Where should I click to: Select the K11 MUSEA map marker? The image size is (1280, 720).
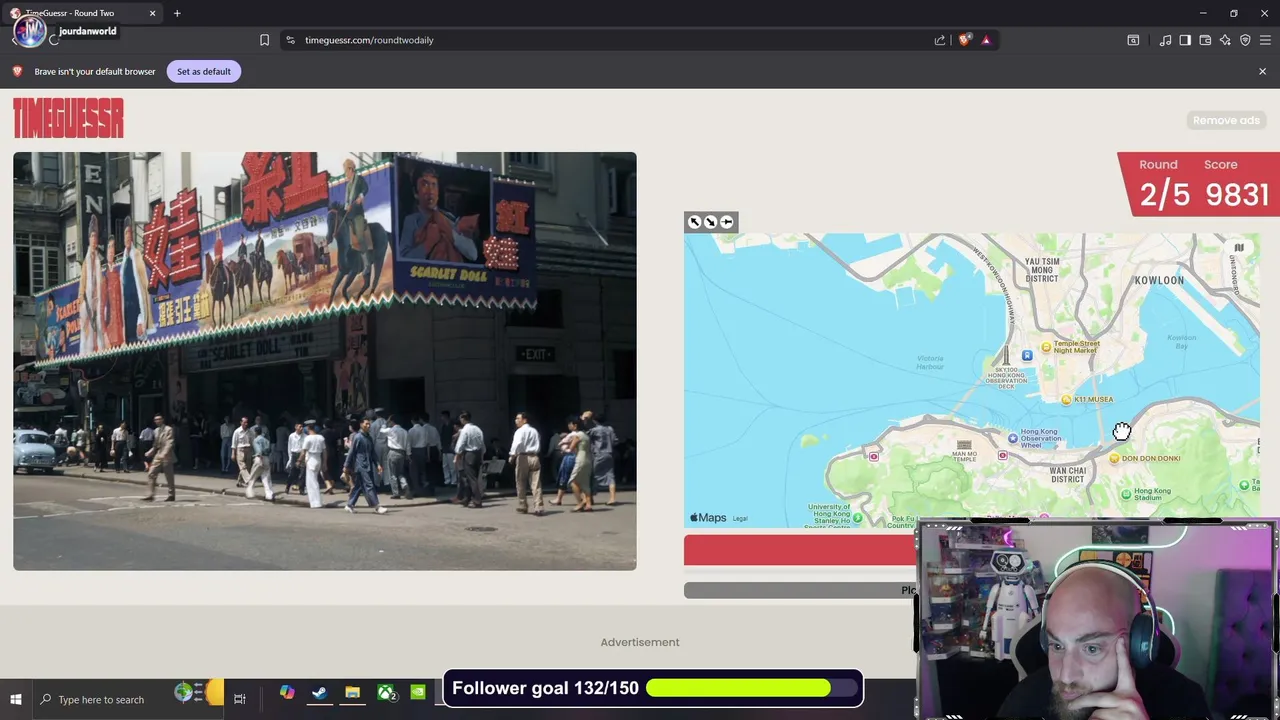(x=1066, y=400)
